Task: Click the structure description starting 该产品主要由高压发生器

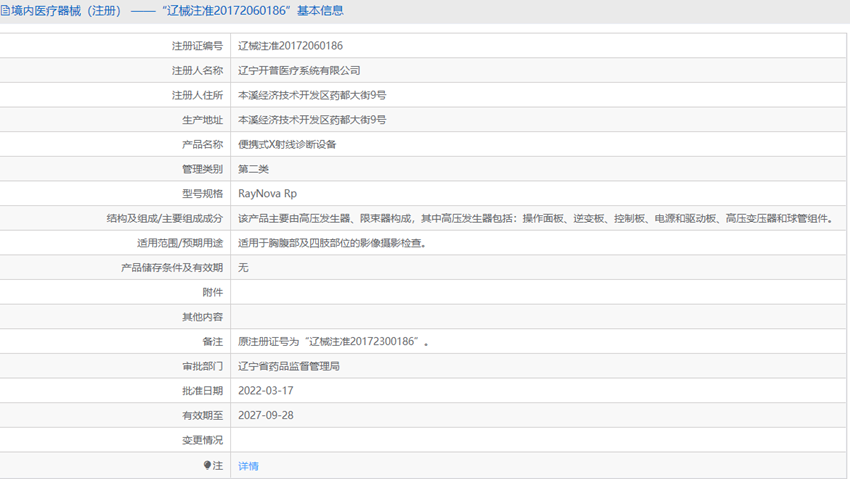Action: (536, 218)
